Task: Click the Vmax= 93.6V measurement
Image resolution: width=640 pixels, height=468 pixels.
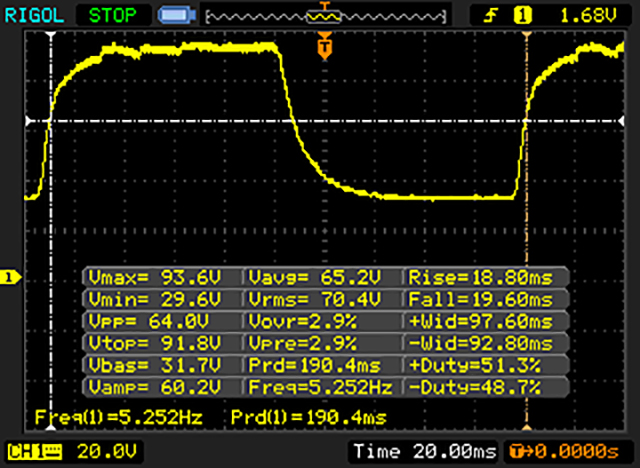Action: 155,278
